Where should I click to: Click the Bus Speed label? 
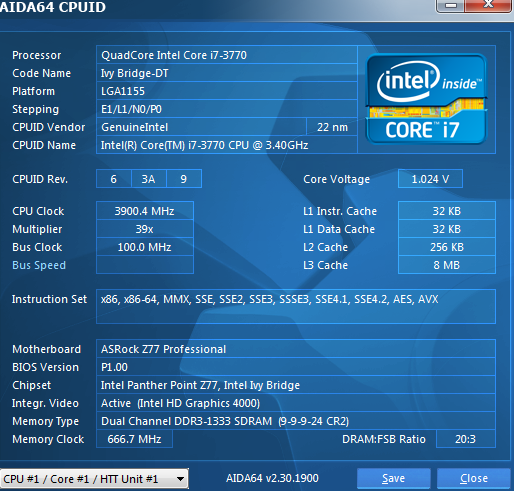point(39,265)
